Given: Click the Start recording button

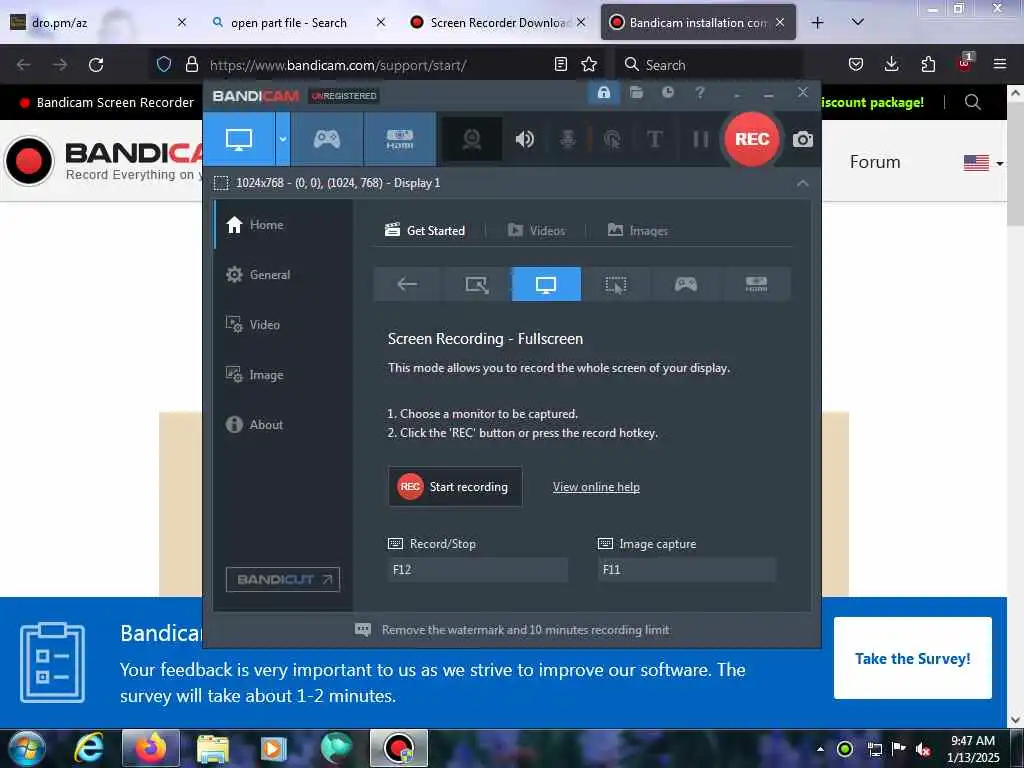Looking at the screenshot, I should point(455,487).
